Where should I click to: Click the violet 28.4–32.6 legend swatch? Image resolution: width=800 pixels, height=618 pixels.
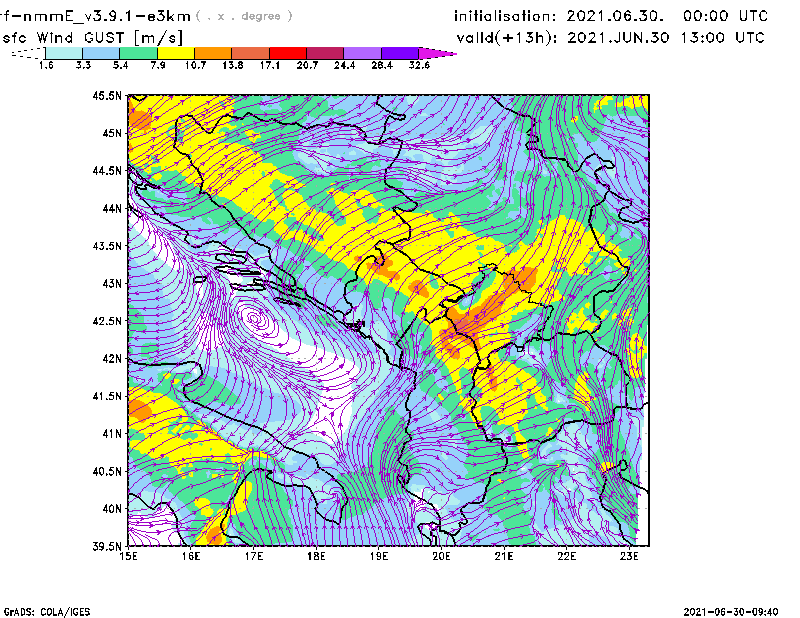pyautogui.click(x=400, y=53)
